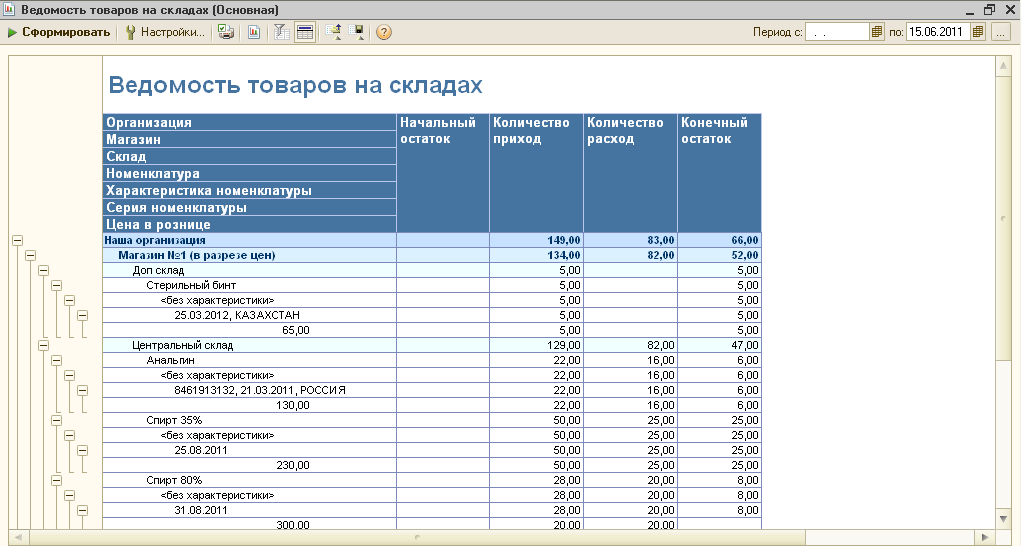1021x546 pixels.
Task: Click the 'Начальный остаток' column header
Action: point(443,173)
